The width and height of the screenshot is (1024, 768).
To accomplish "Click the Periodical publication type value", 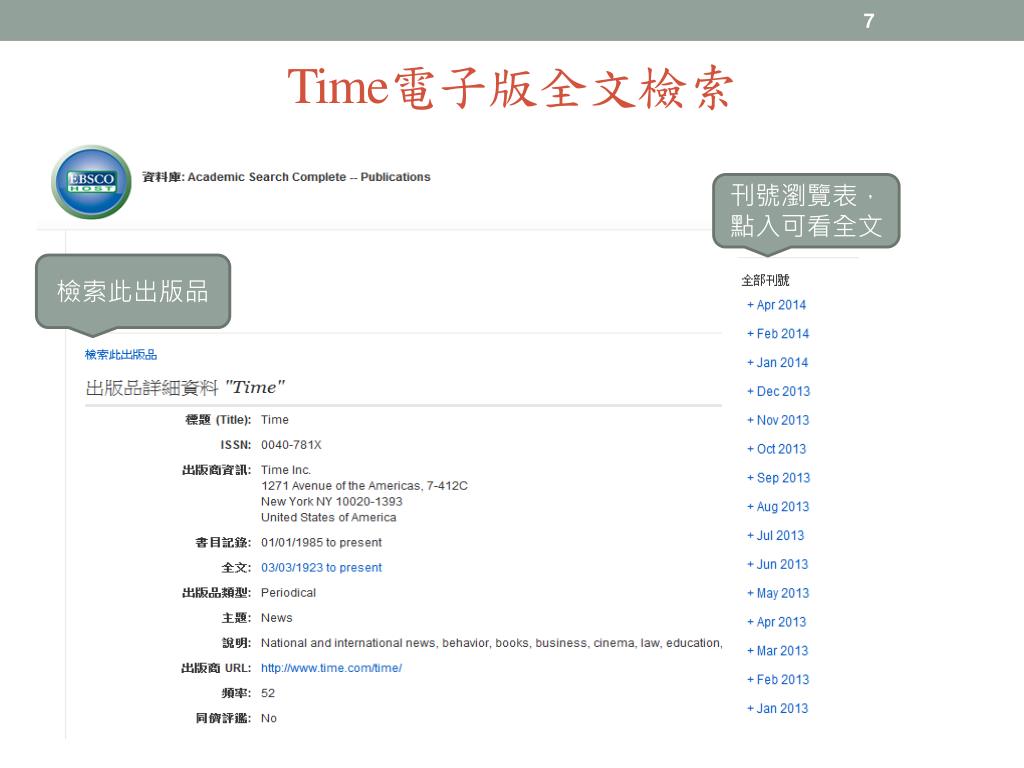I will (288, 592).
